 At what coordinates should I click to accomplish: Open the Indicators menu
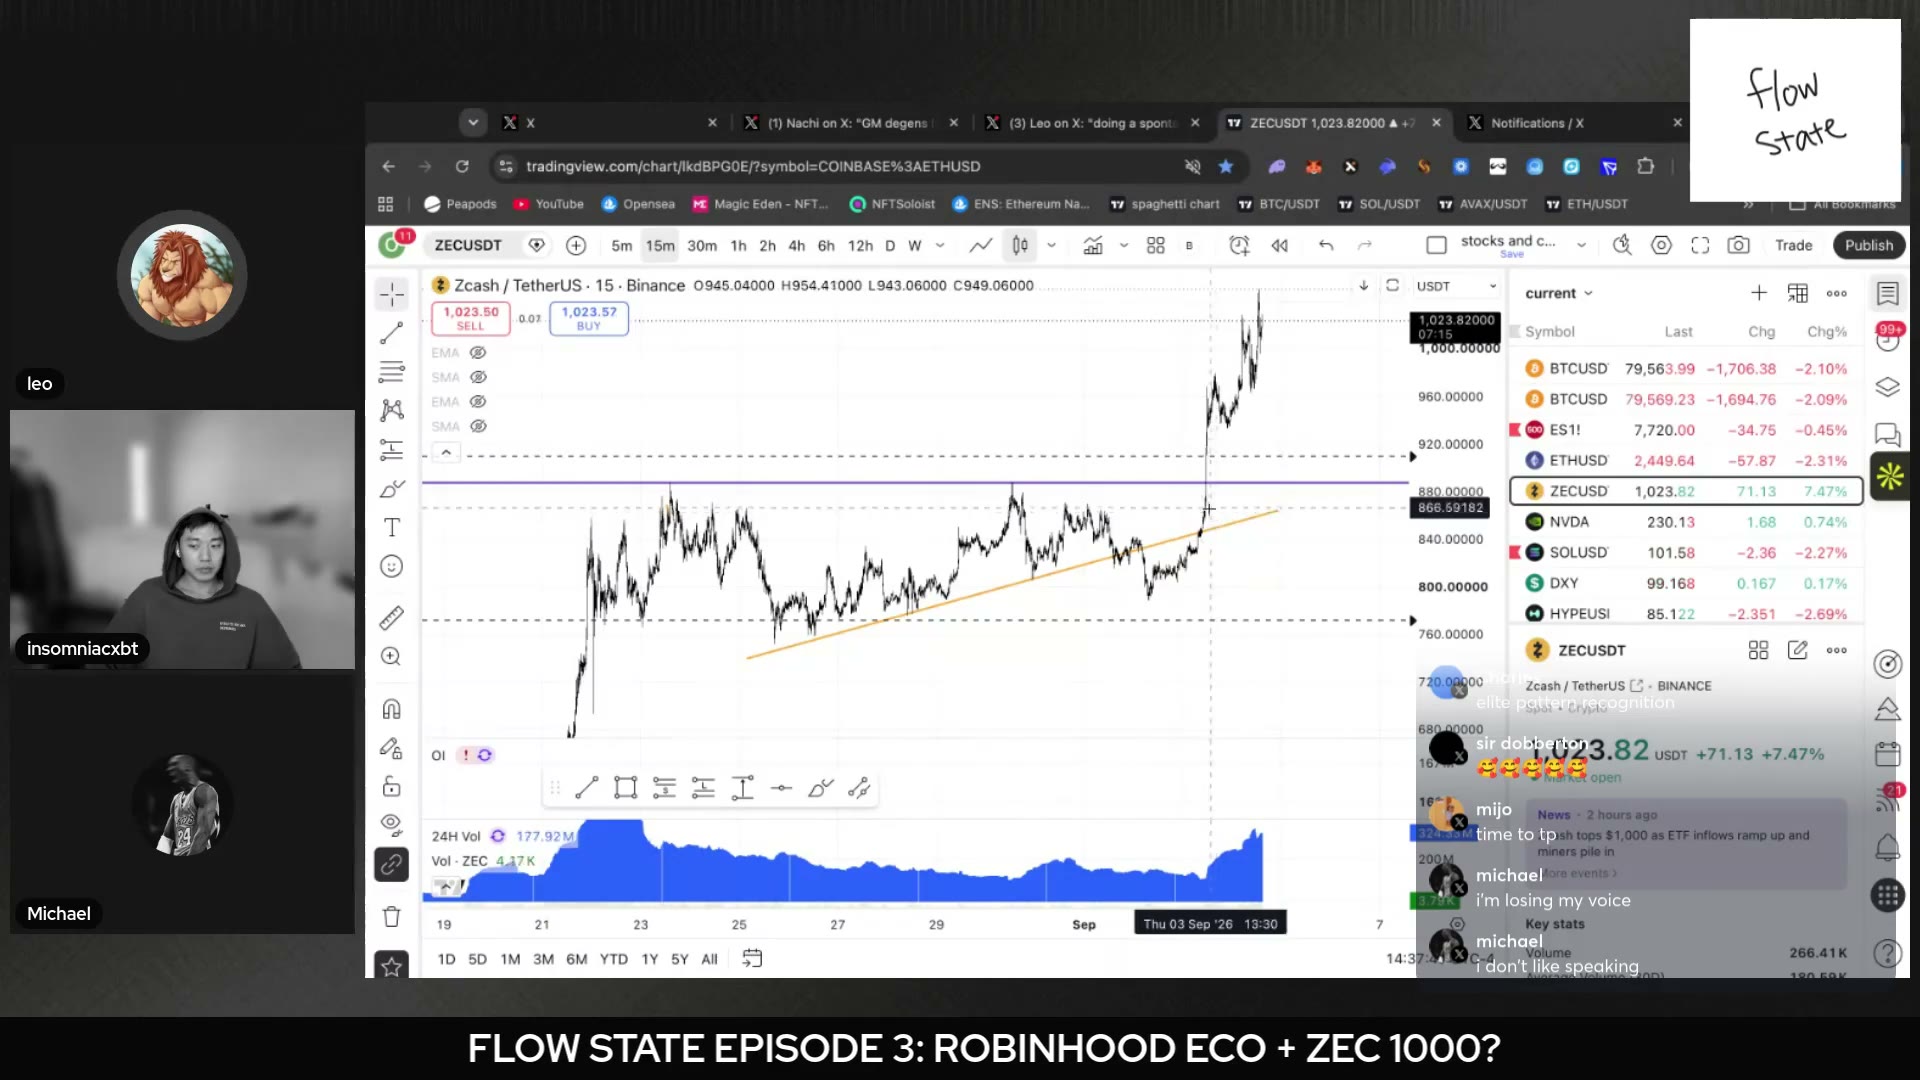click(x=1093, y=245)
